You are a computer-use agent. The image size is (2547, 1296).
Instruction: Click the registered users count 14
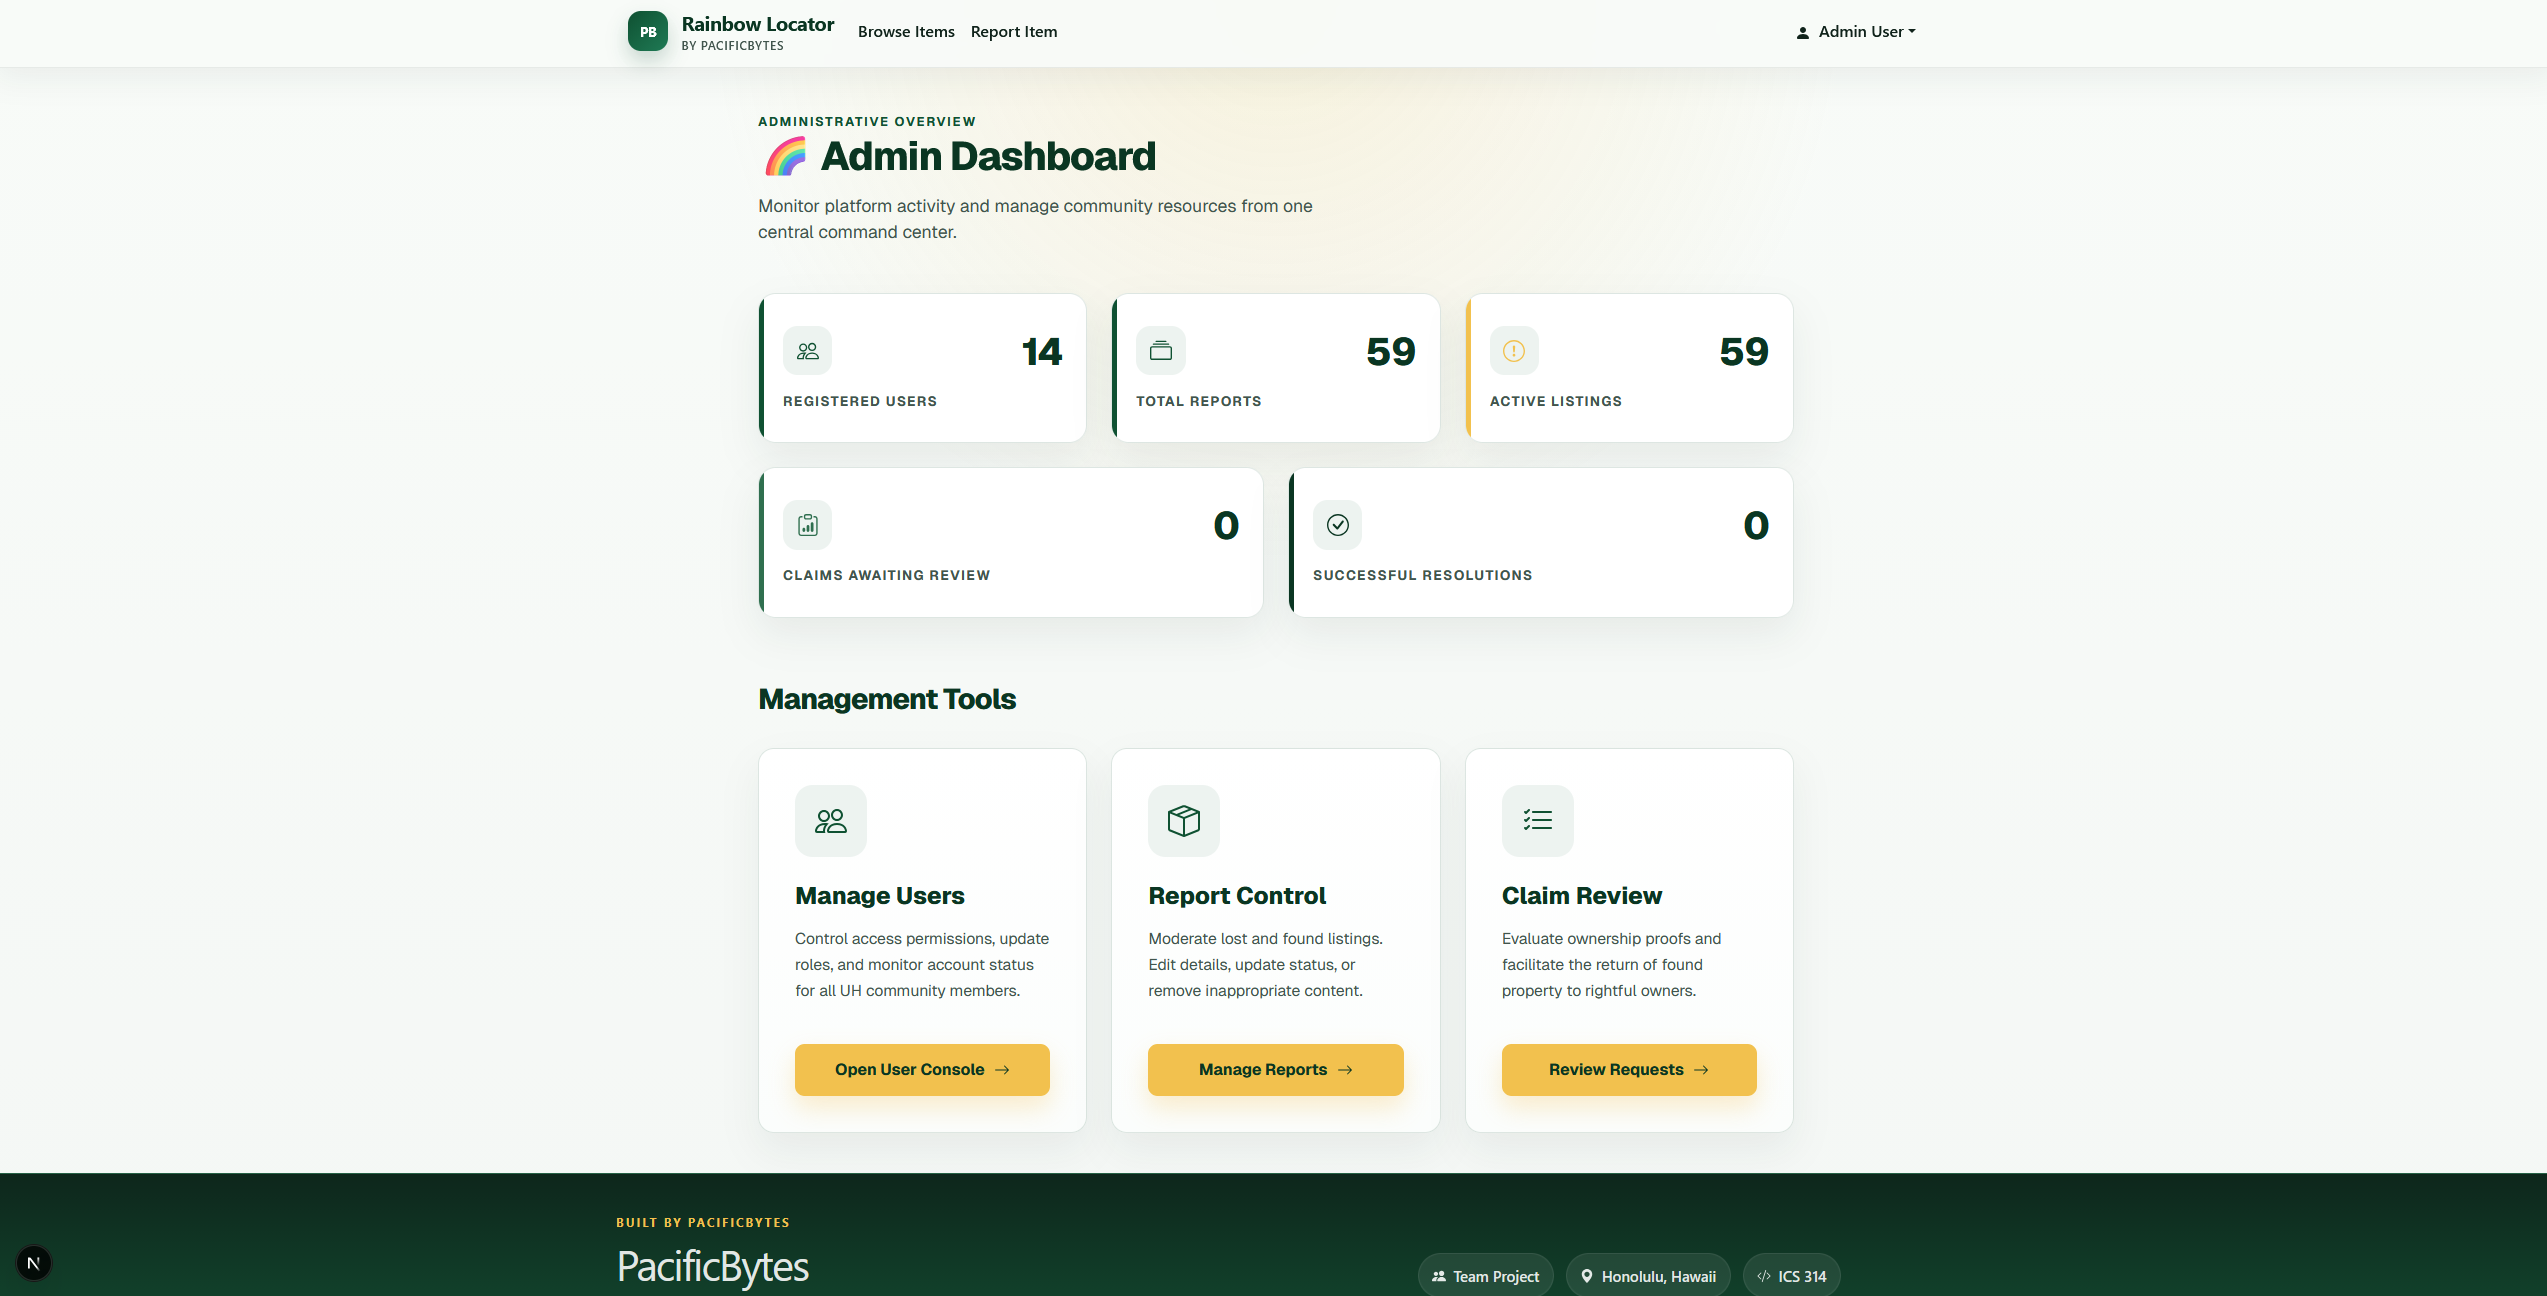point(1041,352)
